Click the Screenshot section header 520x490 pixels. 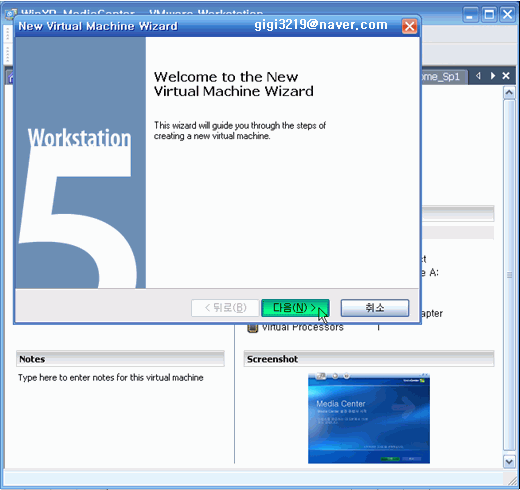(369, 359)
